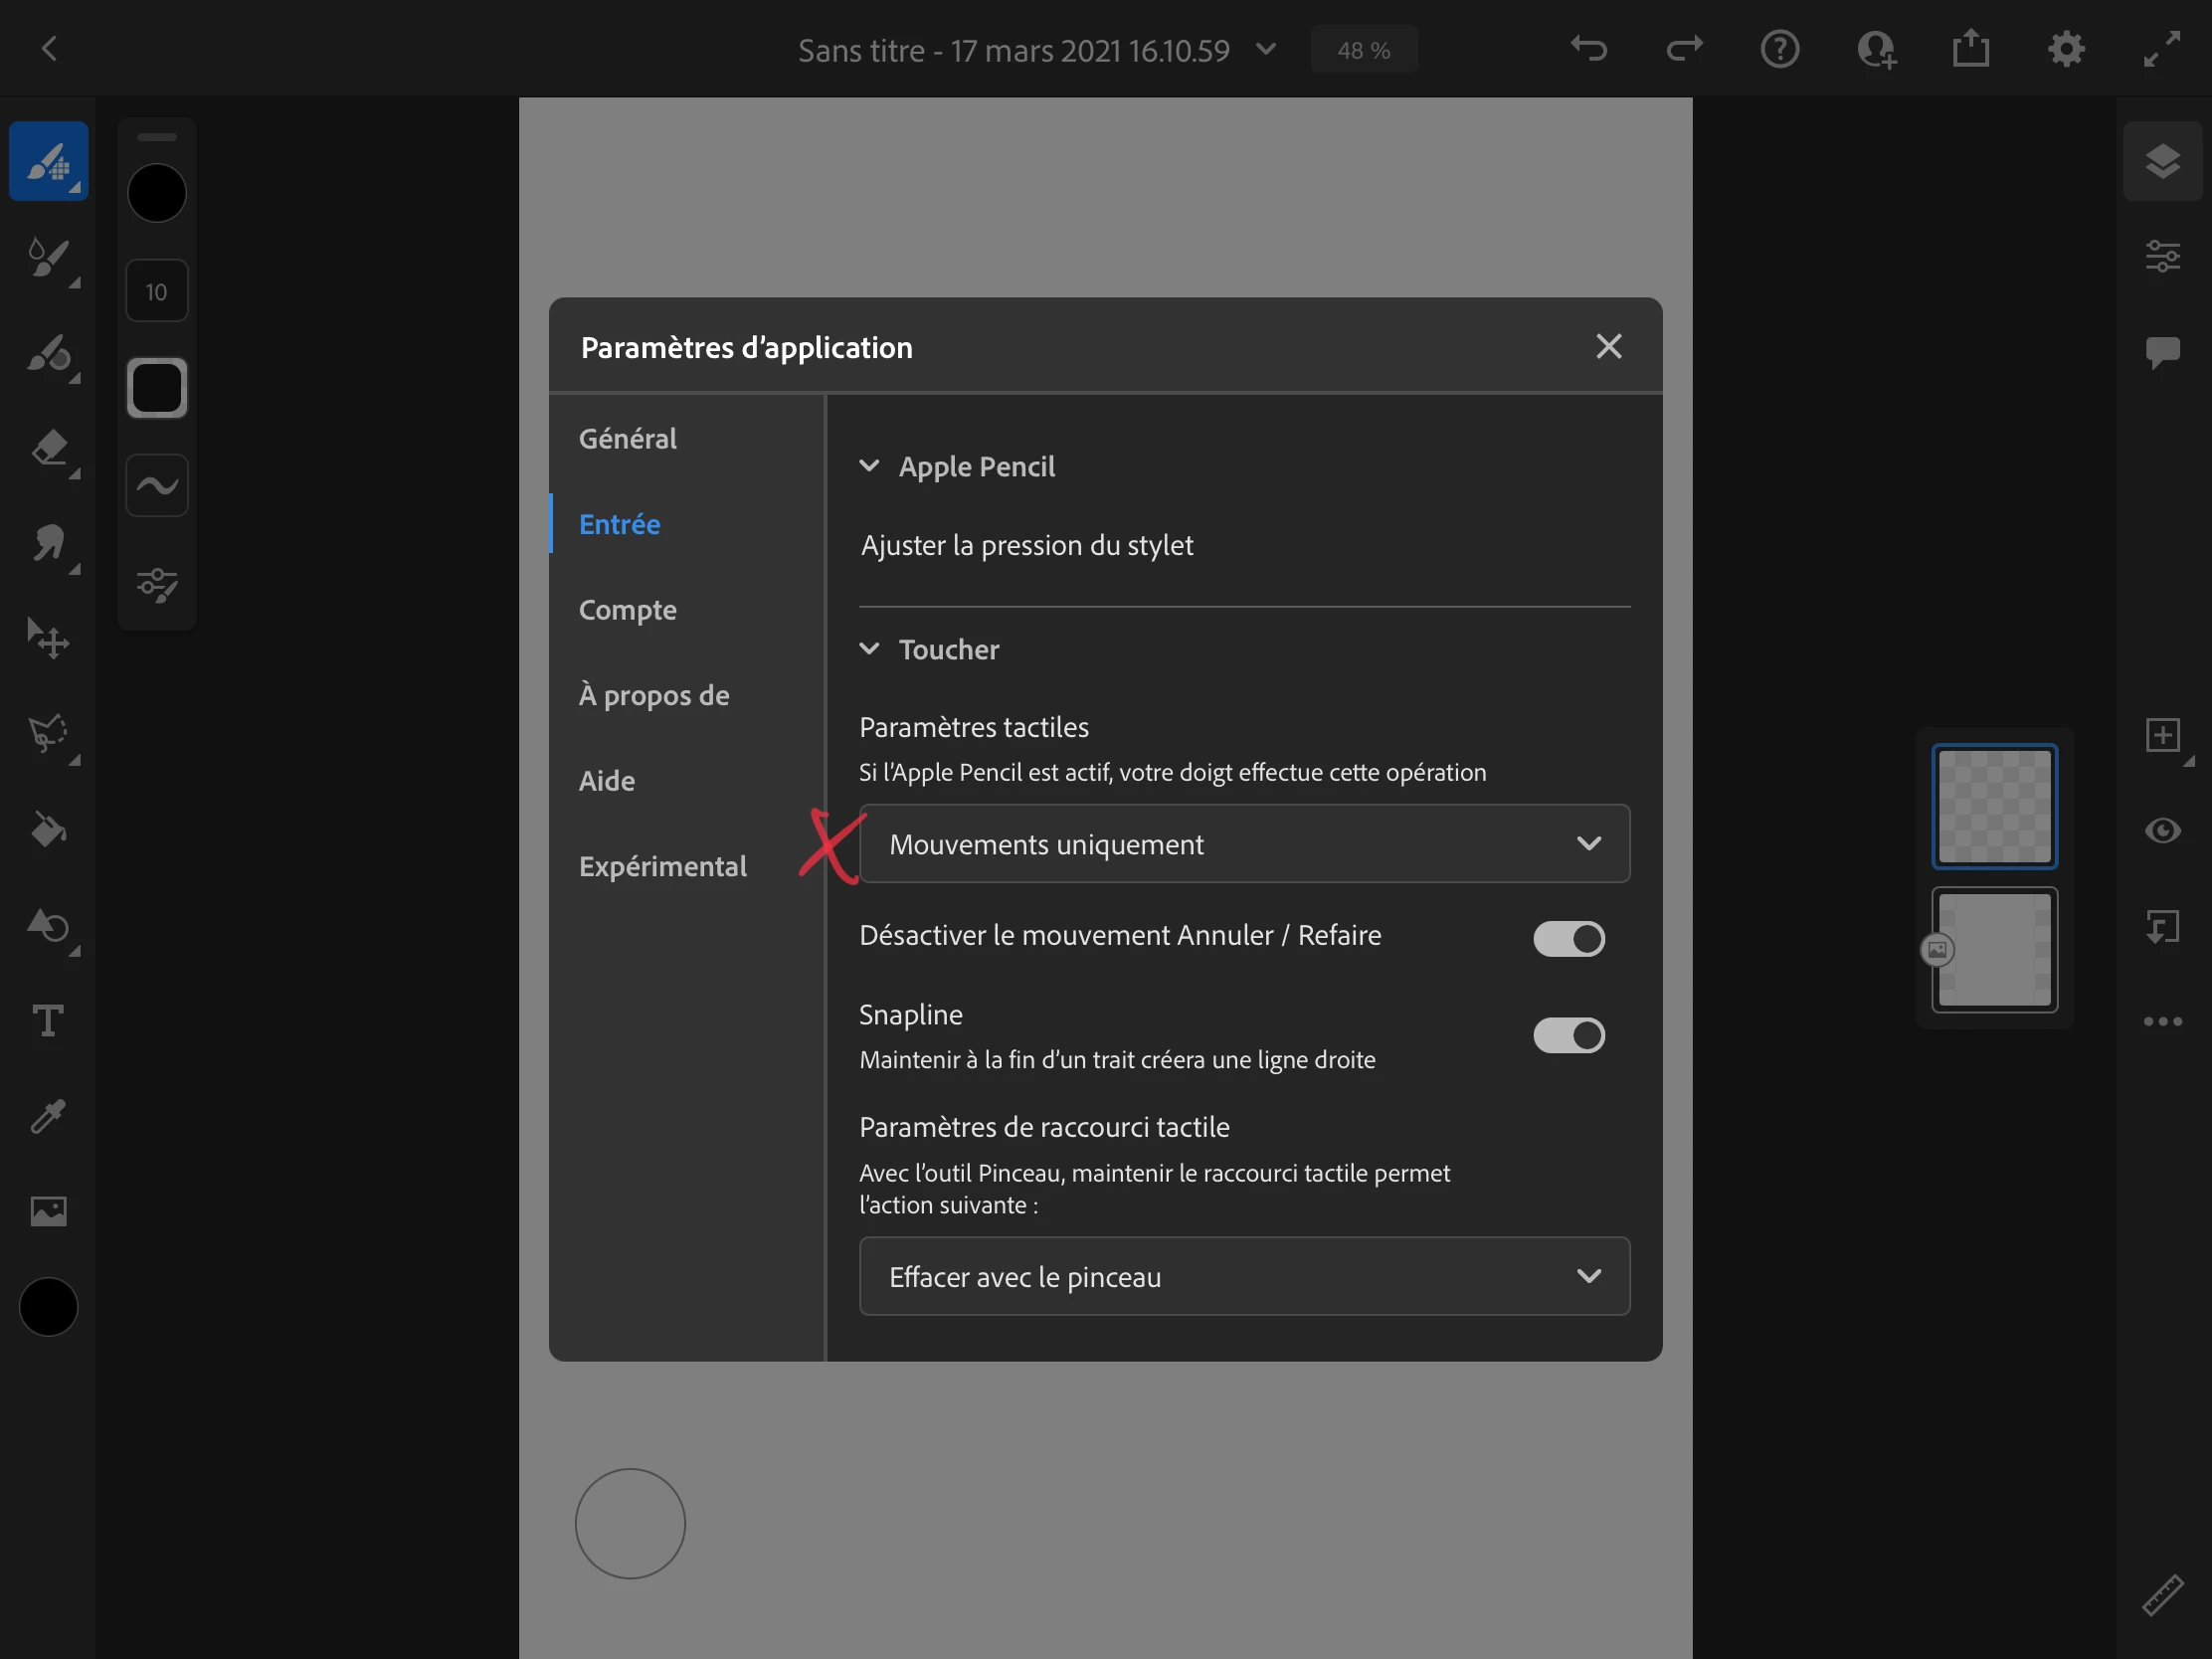Click Ajuster la pression du stylet

click(1027, 545)
